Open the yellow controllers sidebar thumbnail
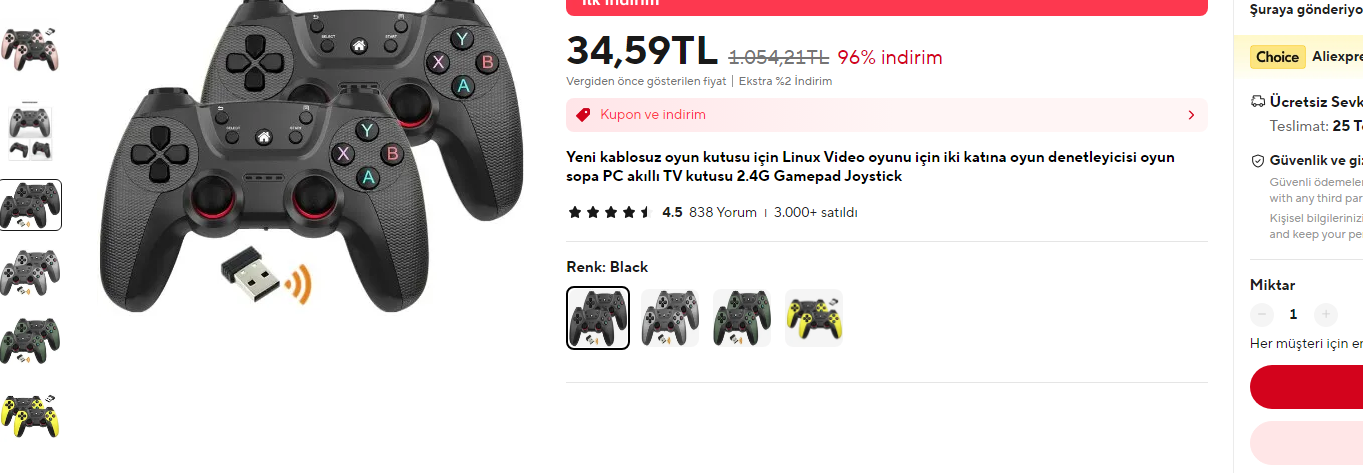The height and width of the screenshot is (473, 1363). point(30,416)
